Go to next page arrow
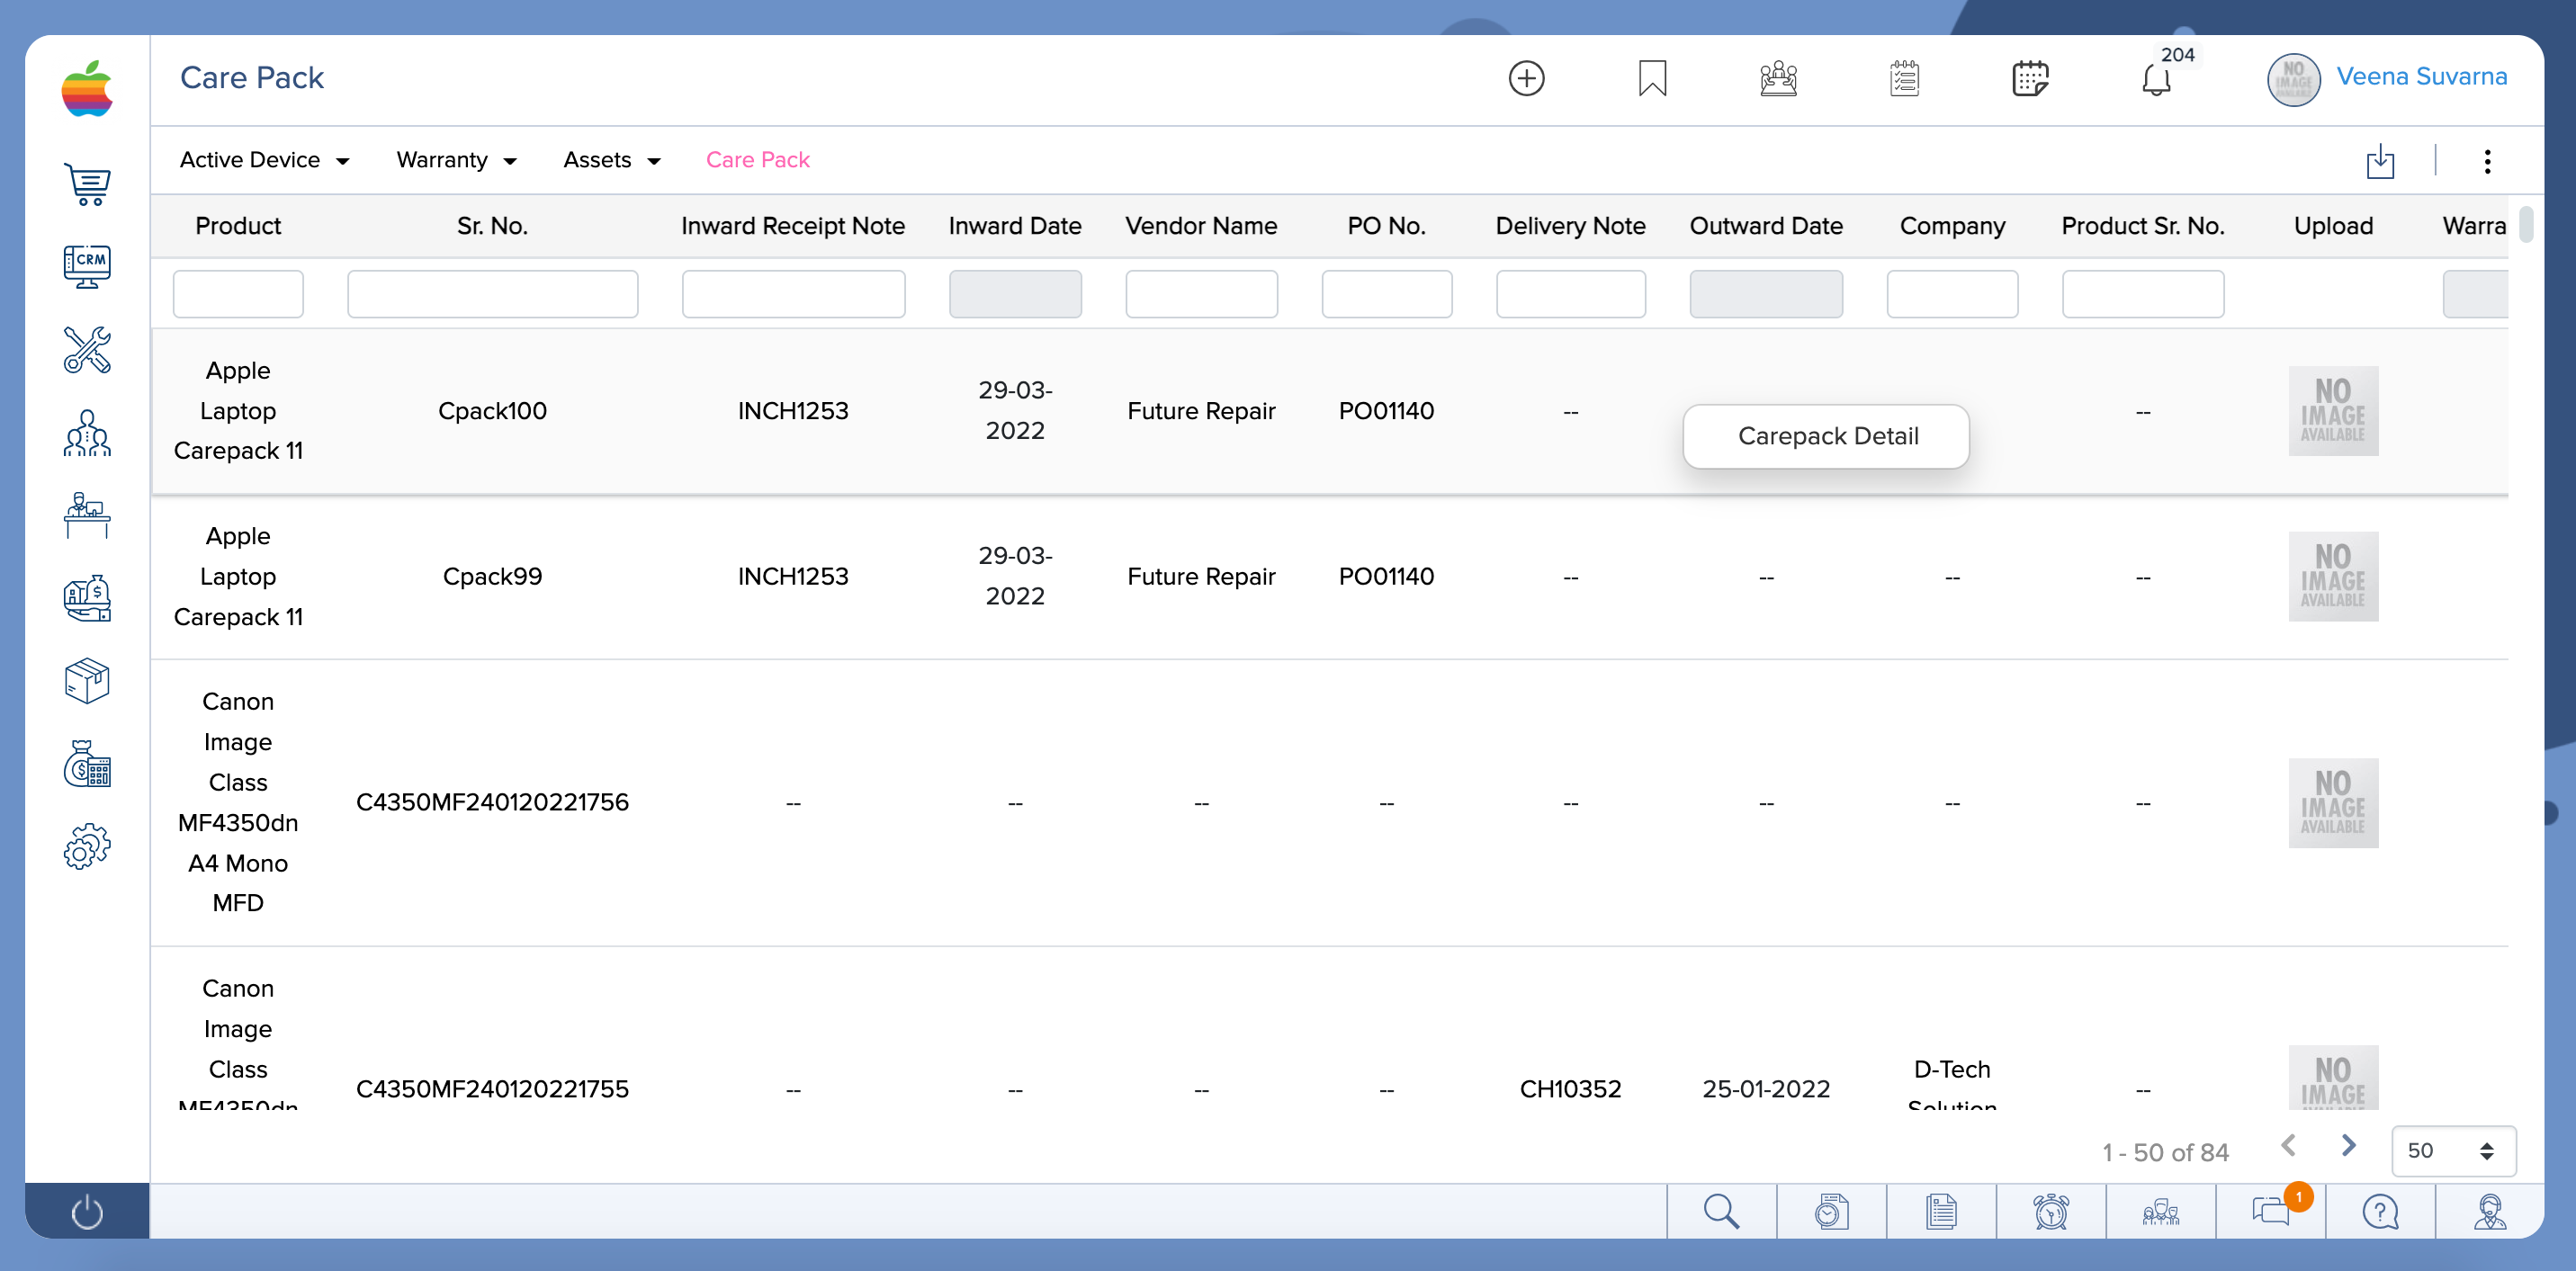Viewport: 2576px width, 1271px height. tap(2349, 1146)
